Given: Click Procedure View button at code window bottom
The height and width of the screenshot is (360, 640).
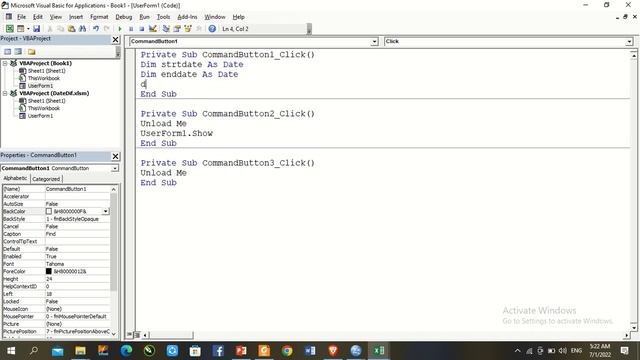Looking at the screenshot, I should 129,335.
